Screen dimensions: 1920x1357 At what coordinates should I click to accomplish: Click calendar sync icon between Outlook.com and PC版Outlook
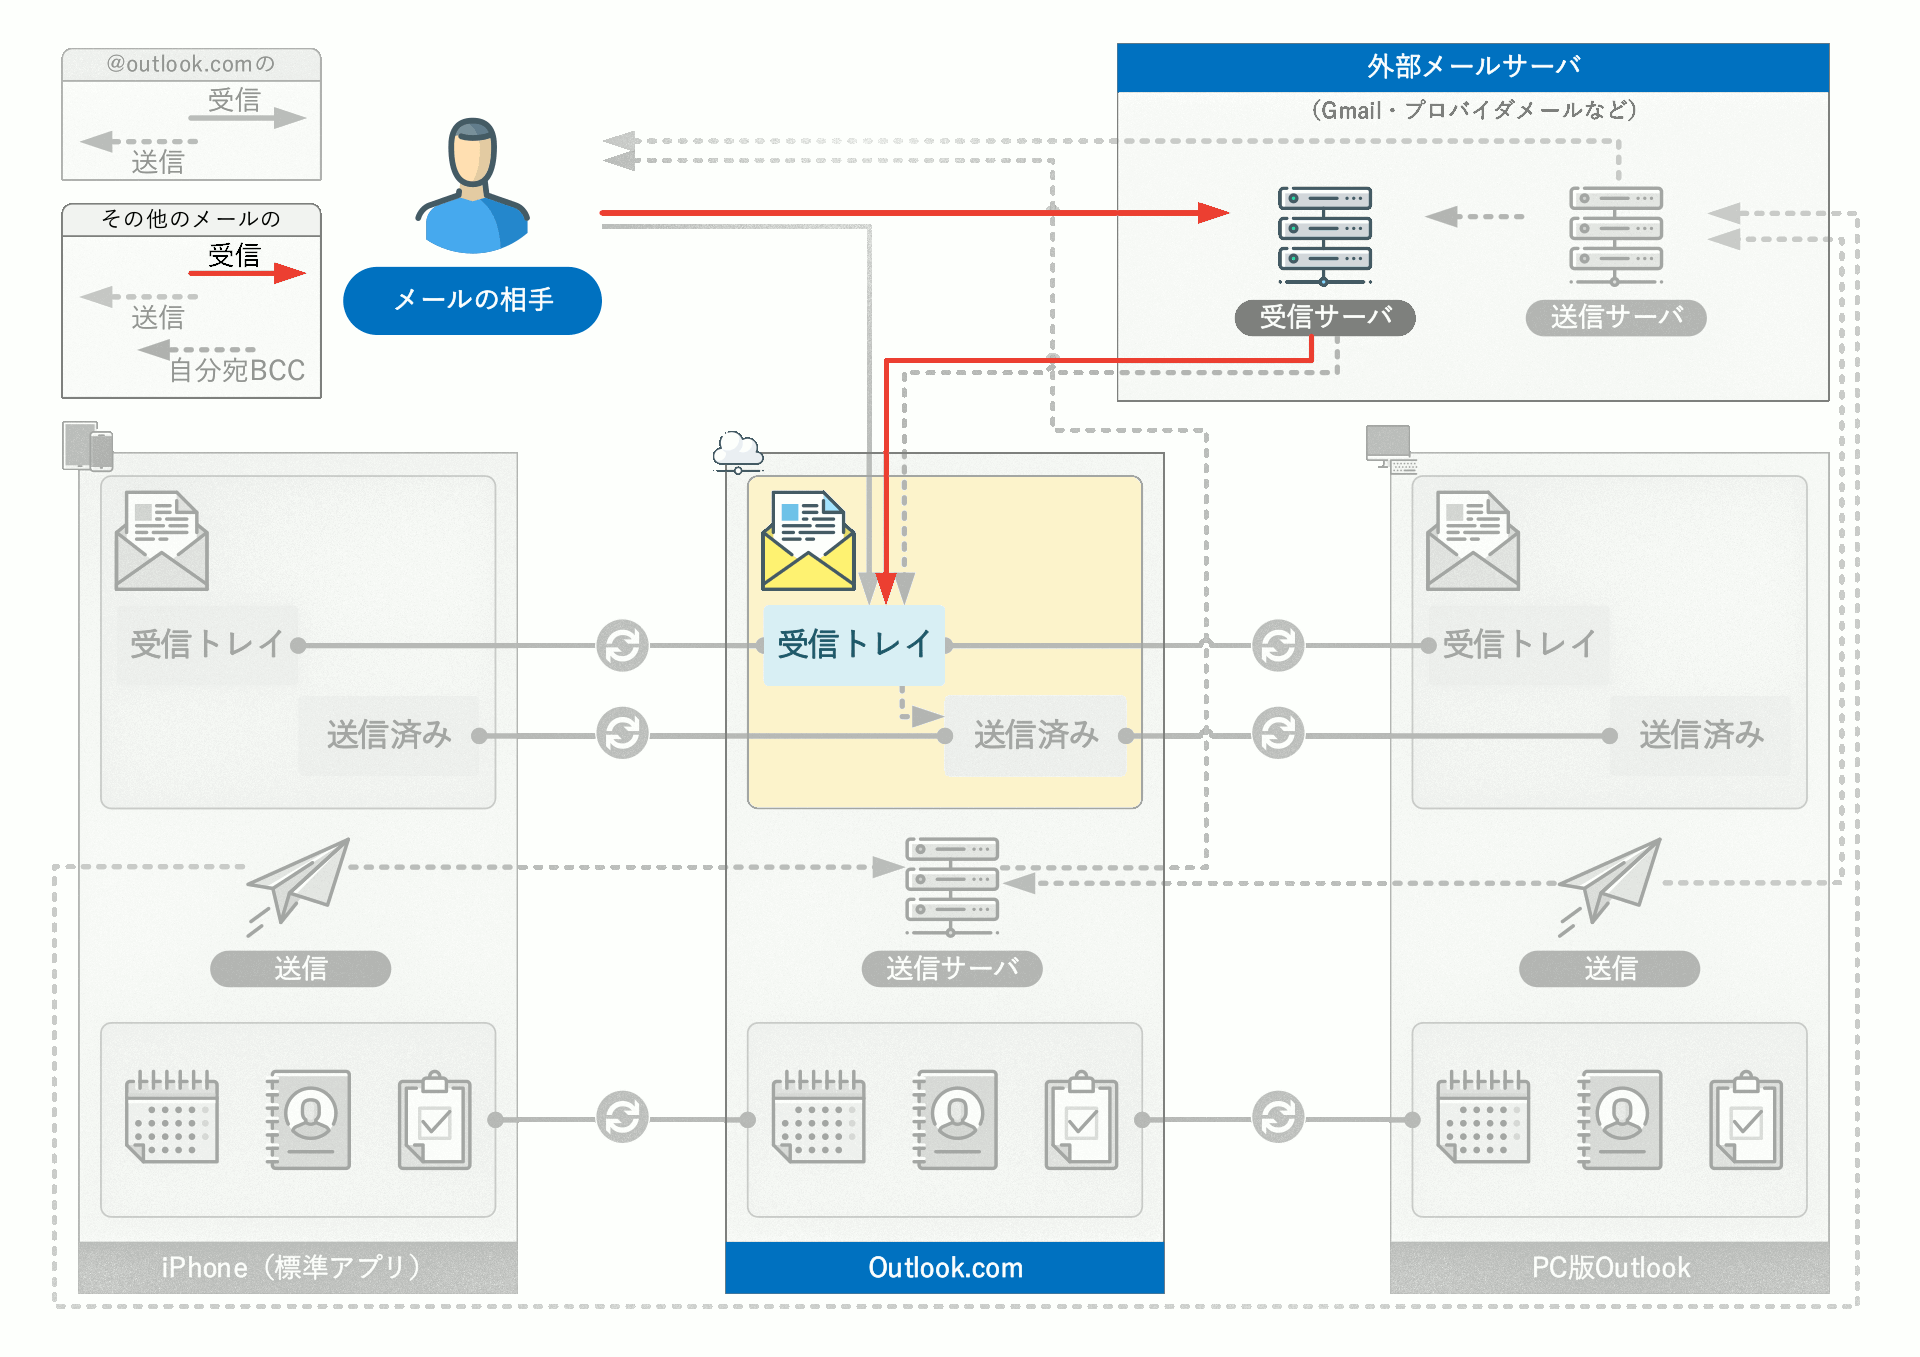(x=1278, y=1117)
